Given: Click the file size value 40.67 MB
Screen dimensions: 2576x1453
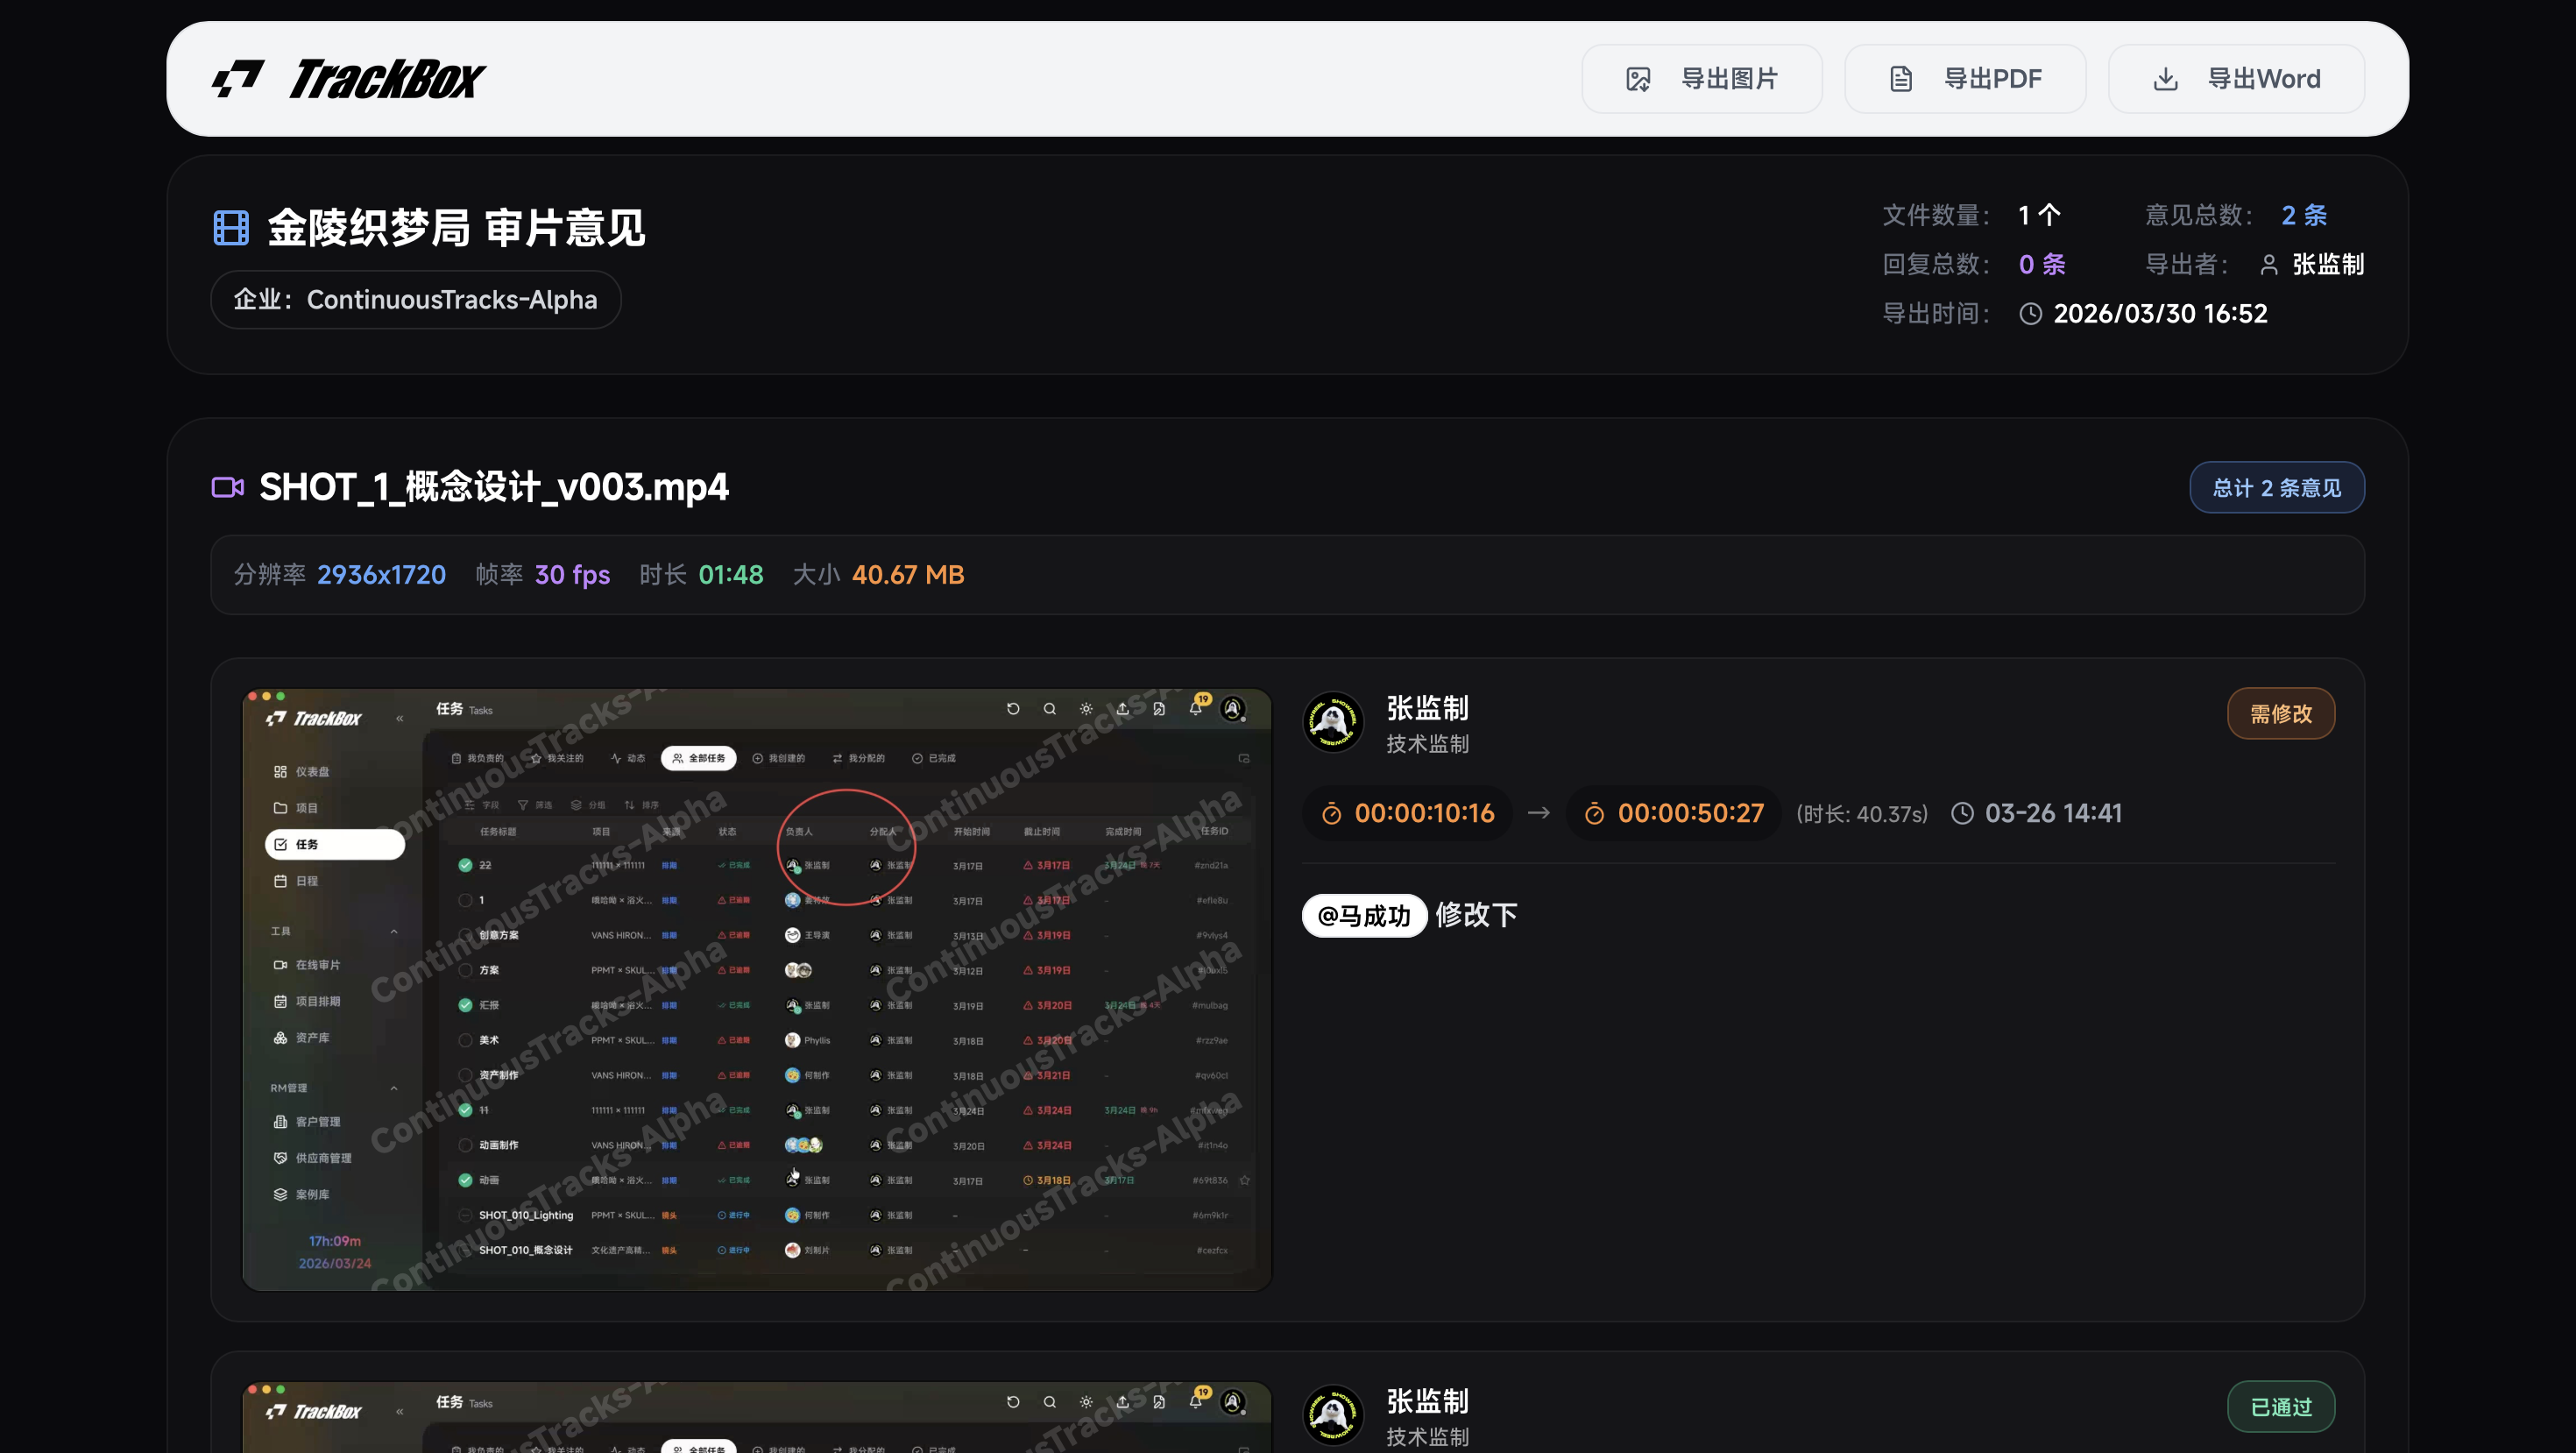Looking at the screenshot, I should pos(908,575).
